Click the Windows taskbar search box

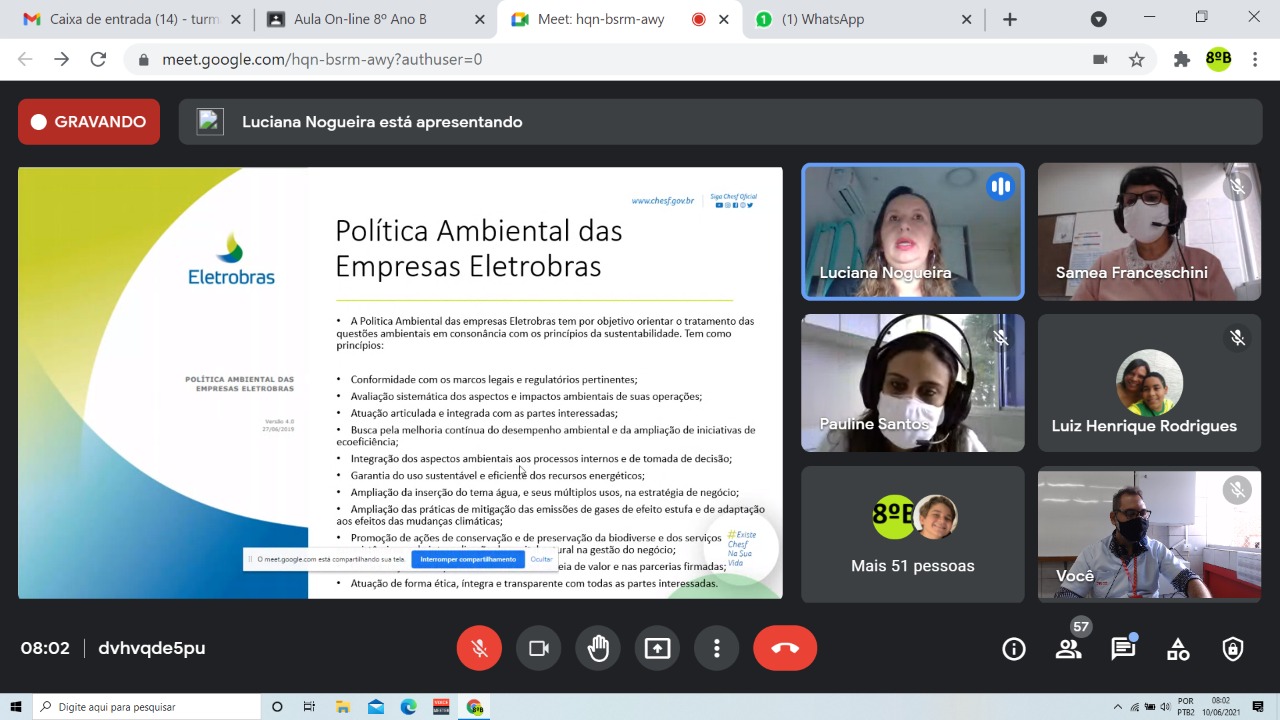(x=146, y=707)
